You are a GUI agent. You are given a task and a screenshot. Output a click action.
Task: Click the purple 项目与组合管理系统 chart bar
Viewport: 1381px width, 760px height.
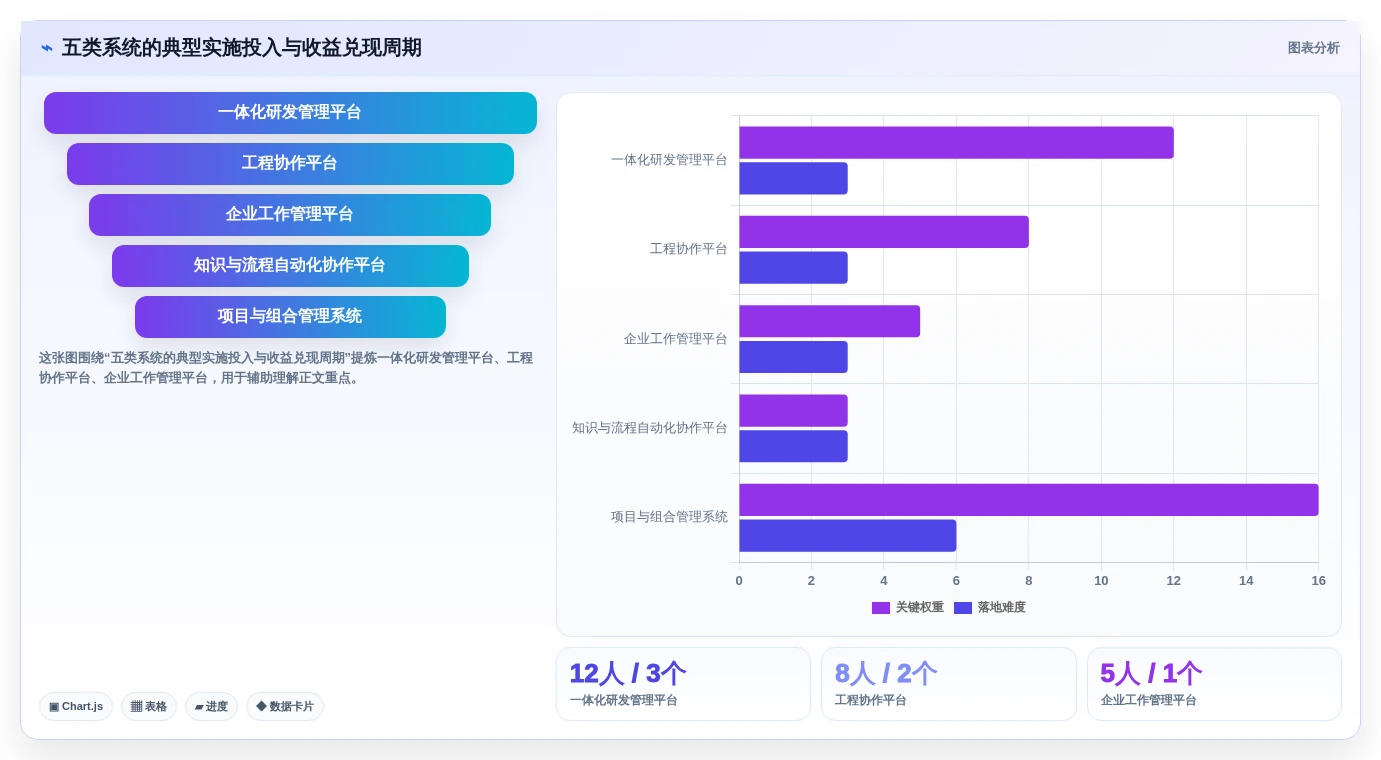1029,500
